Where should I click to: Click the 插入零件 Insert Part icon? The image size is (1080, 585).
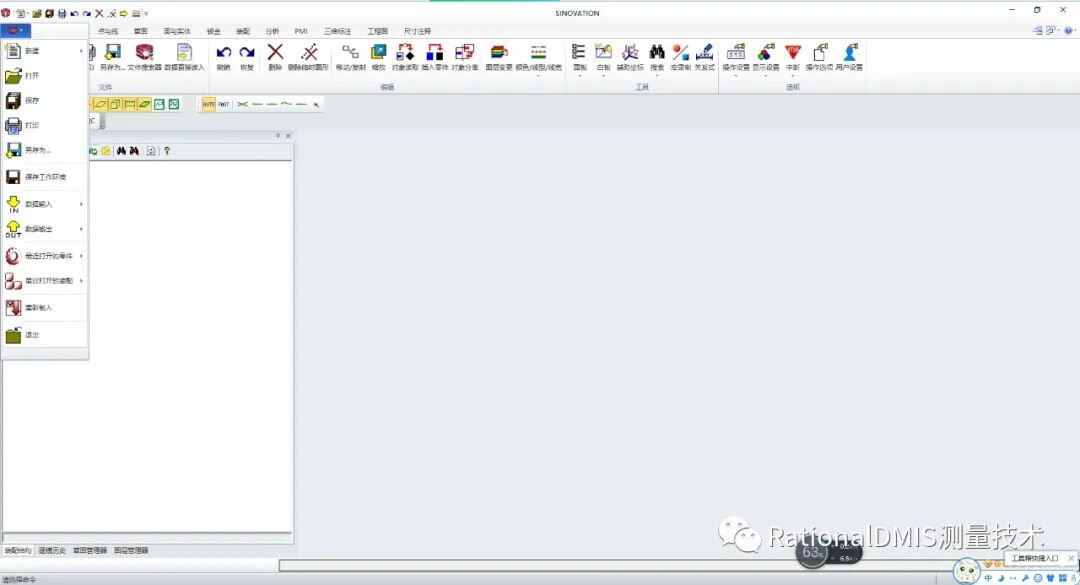point(435,57)
